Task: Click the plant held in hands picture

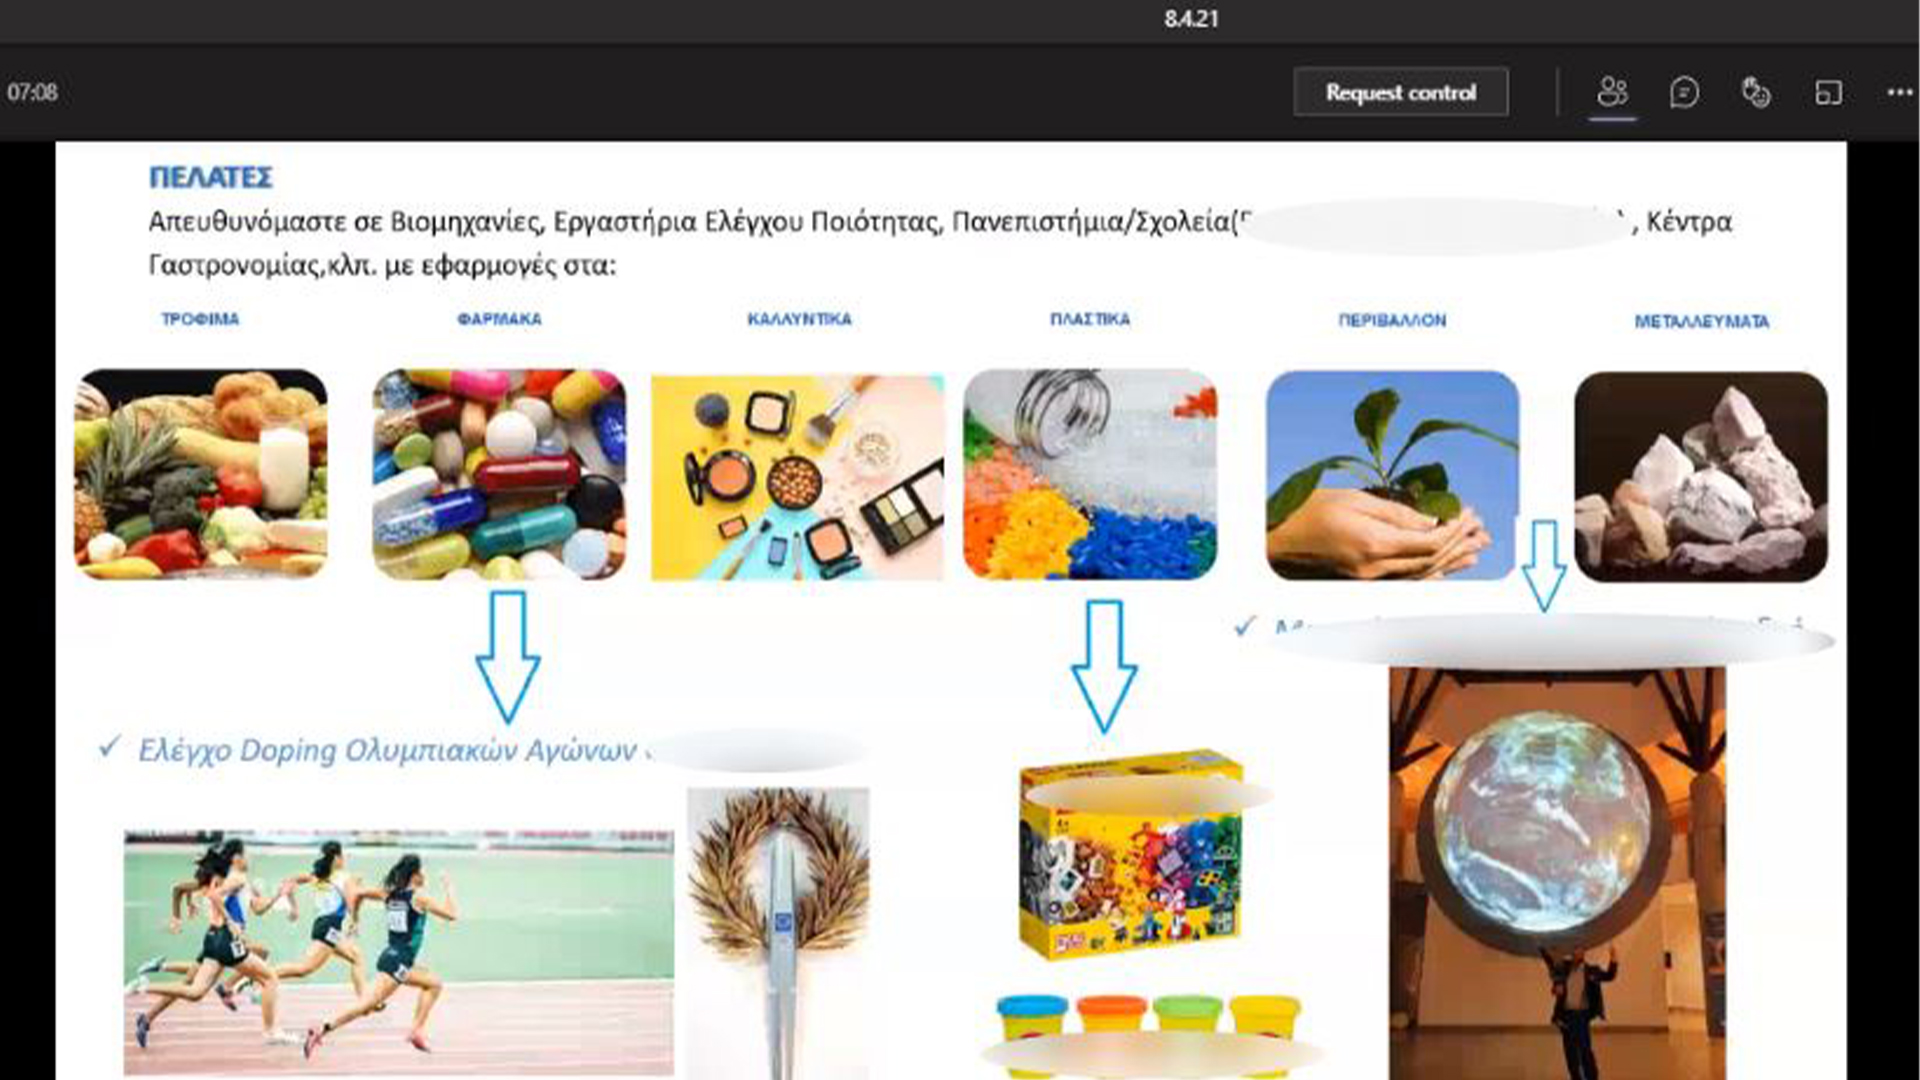Action: coord(1392,475)
